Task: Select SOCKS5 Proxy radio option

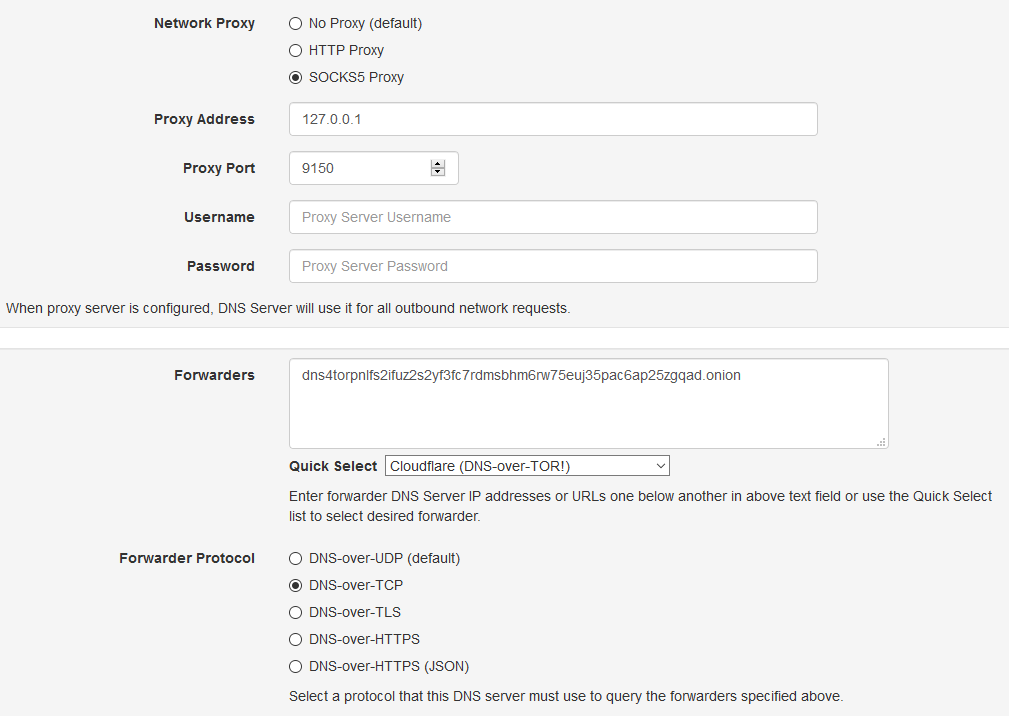Action: click(295, 78)
